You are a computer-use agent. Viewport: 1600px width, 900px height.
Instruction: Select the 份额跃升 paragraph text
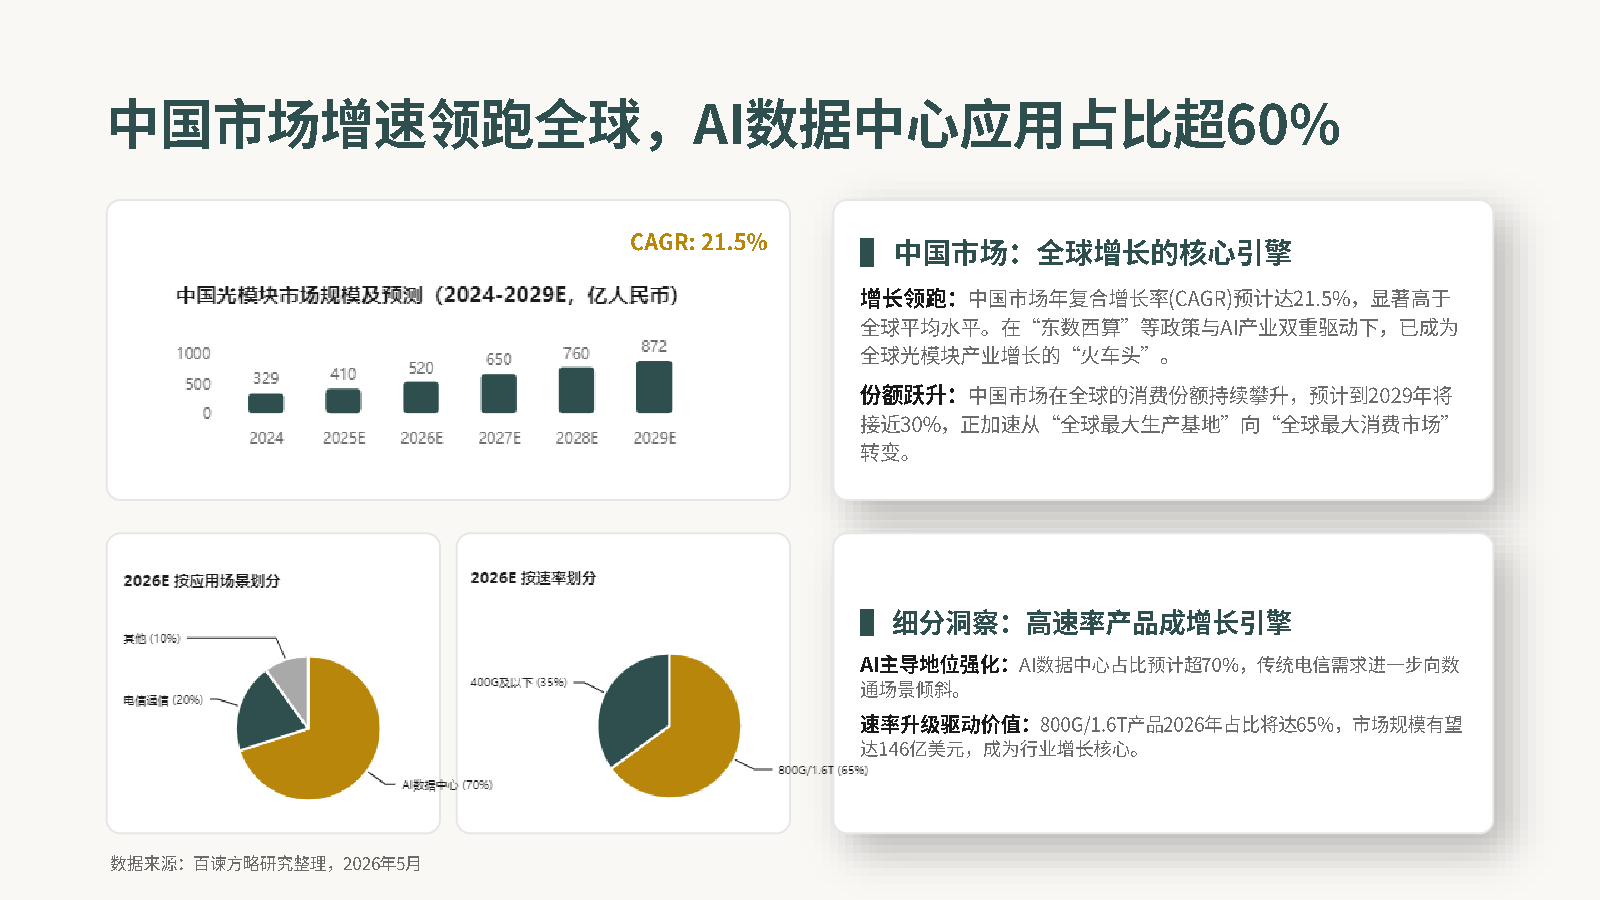point(1156,424)
